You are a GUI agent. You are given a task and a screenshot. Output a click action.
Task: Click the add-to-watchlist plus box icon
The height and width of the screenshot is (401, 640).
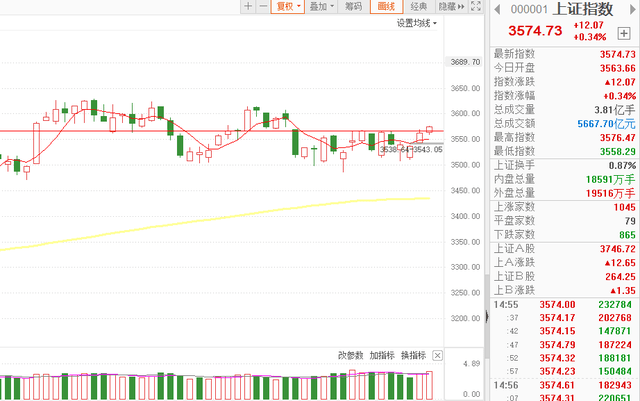(x=624, y=33)
